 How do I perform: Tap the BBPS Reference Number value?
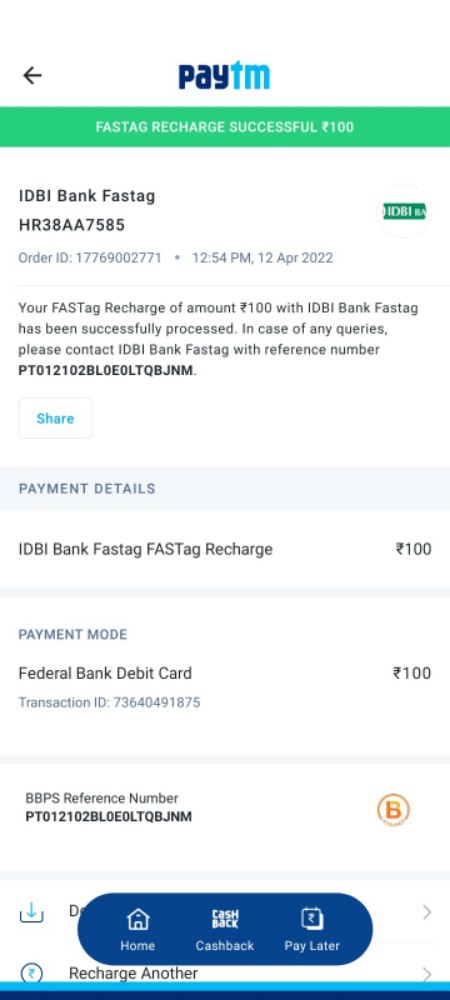108,816
